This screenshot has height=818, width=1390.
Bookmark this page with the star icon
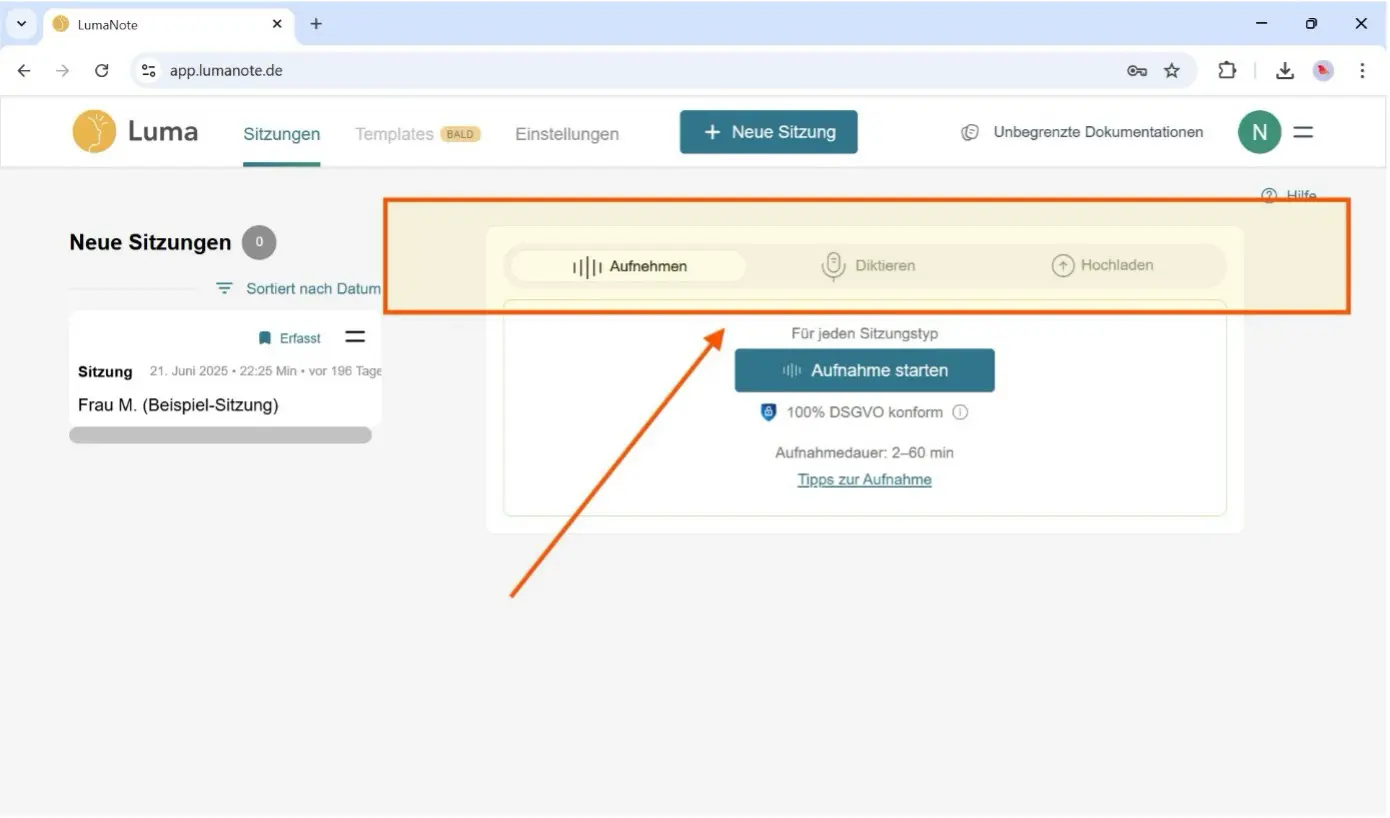click(1172, 70)
